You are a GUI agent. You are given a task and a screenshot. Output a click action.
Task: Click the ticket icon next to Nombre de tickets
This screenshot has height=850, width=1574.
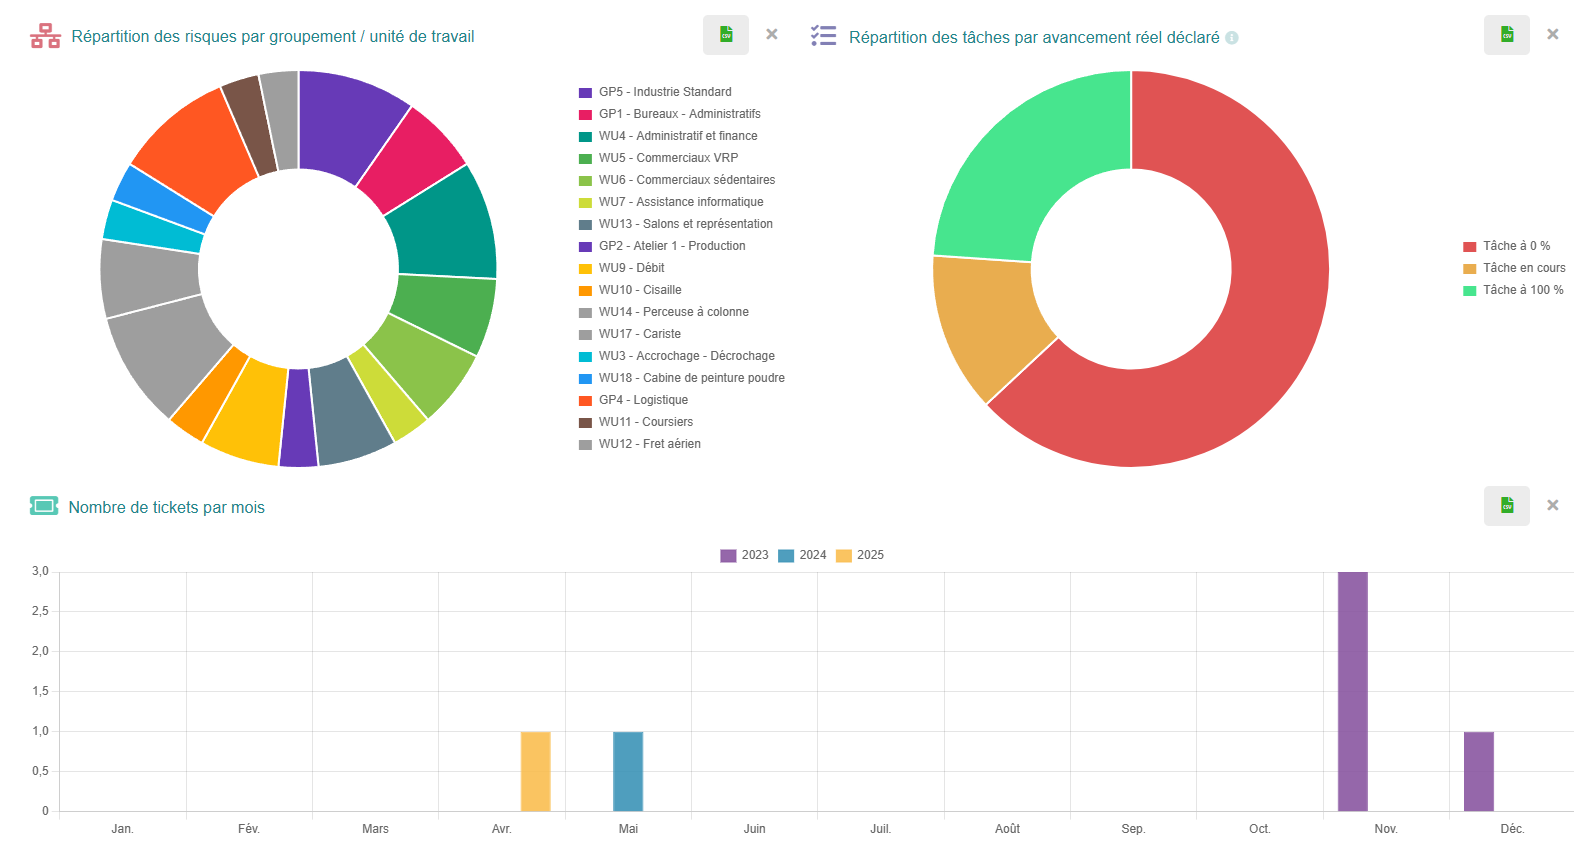pos(44,506)
